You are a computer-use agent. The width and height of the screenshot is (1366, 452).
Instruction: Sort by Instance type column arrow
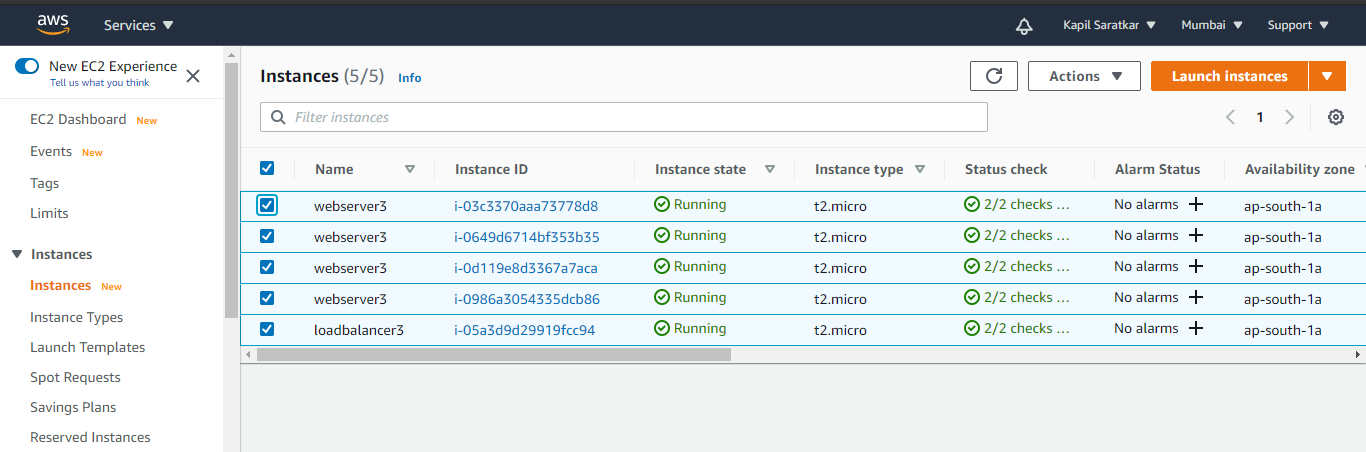tap(920, 170)
